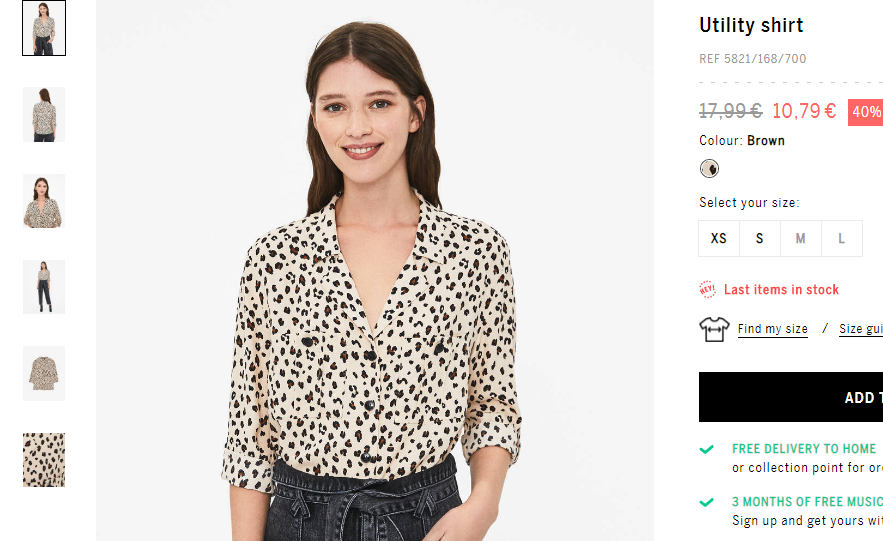Select the first front-view model thumbnail
This screenshot has width=883, height=541.
(x=44, y=28)
